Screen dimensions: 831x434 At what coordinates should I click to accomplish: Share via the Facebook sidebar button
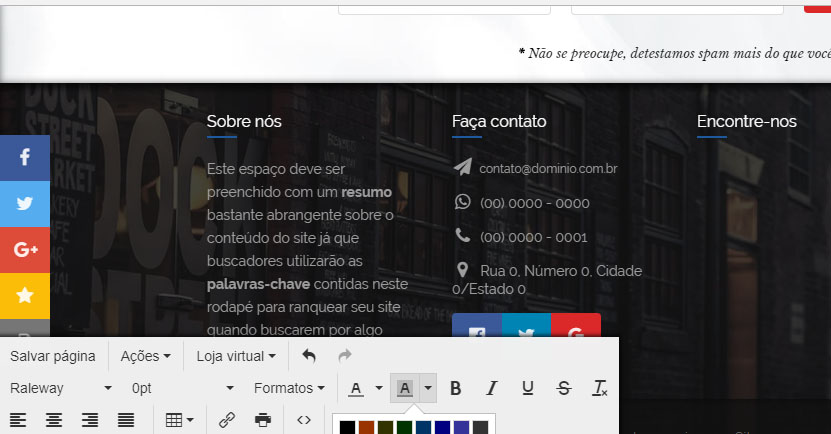(25, 158)
